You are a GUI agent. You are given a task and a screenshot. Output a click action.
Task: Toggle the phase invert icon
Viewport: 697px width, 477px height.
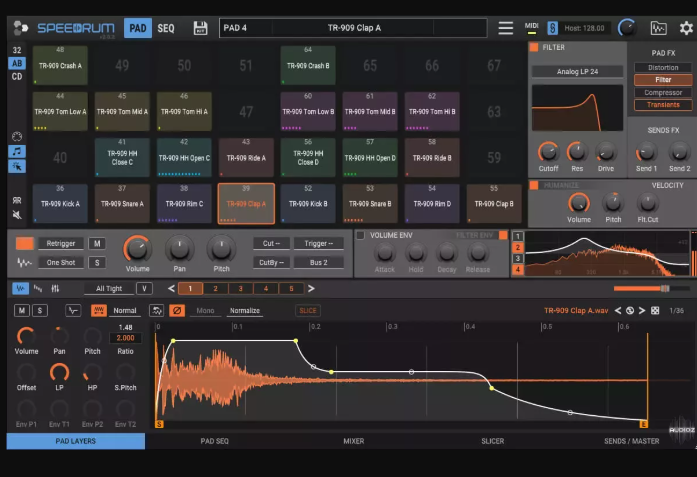(x=177, y=310)
